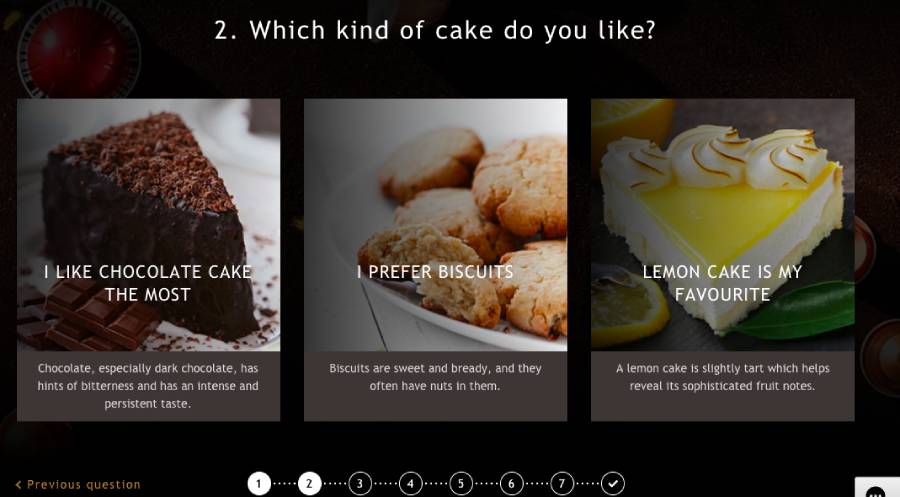Click the 'I PREFER BISCUITS' title

click(435, 271)
